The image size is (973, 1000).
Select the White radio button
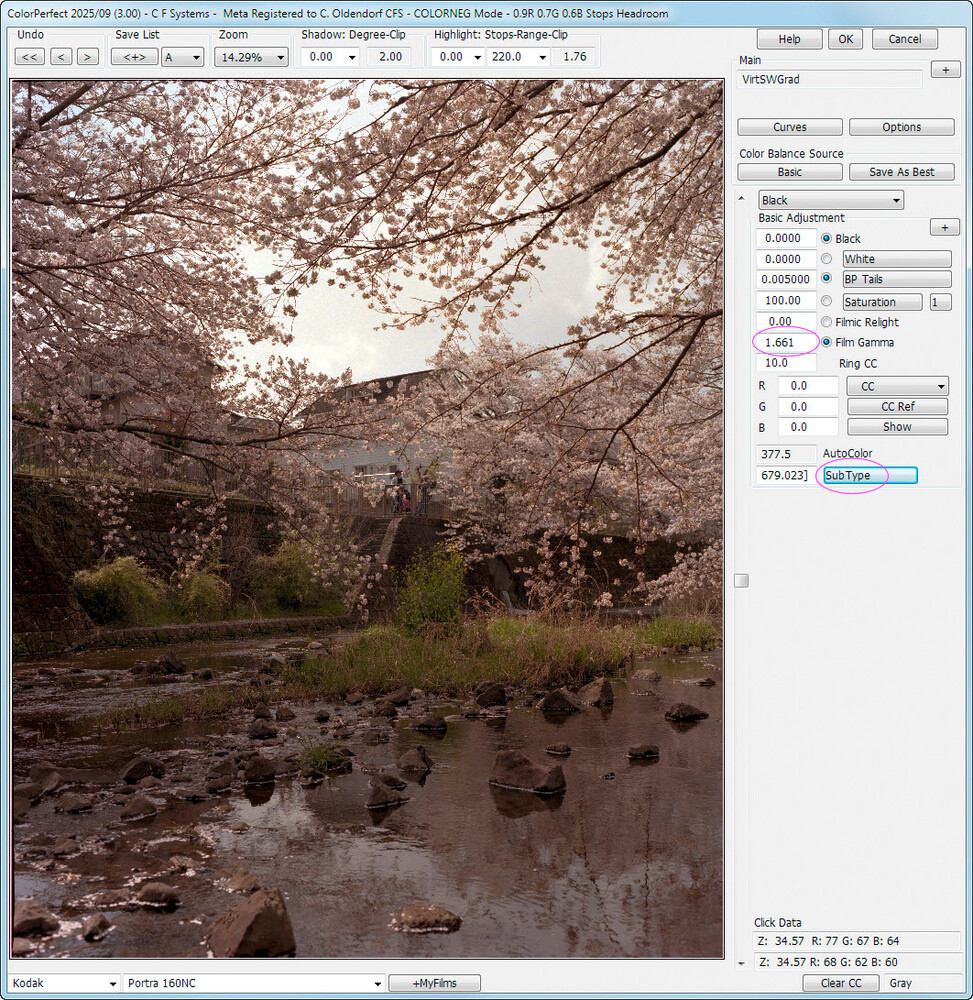click(x=826, y=259)
